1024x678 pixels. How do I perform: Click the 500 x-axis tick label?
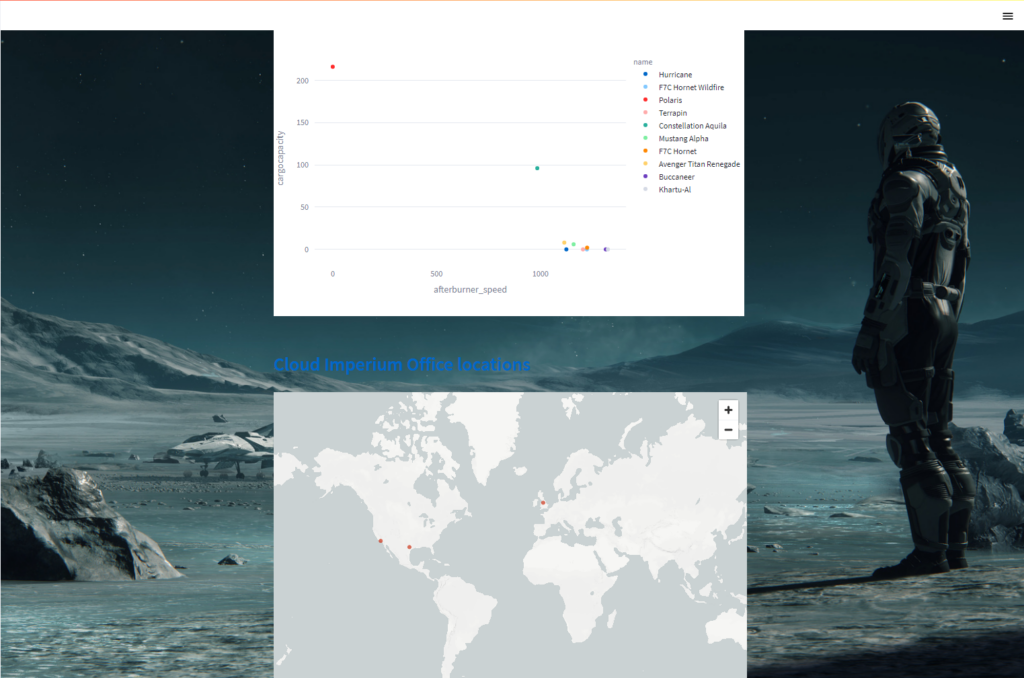point(436,274)
